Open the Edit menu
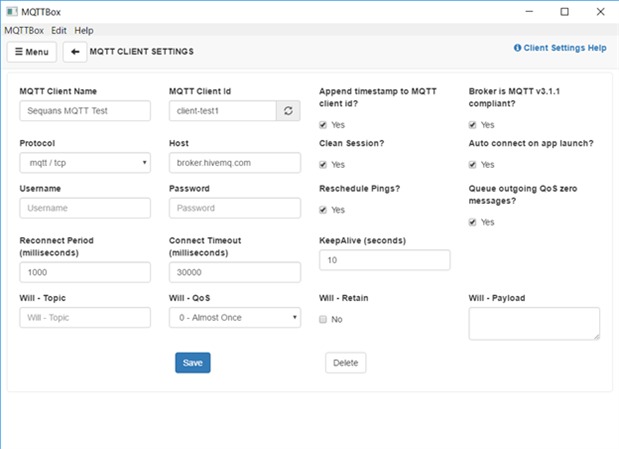Screen dimensions: 619x449 [59, 31]
